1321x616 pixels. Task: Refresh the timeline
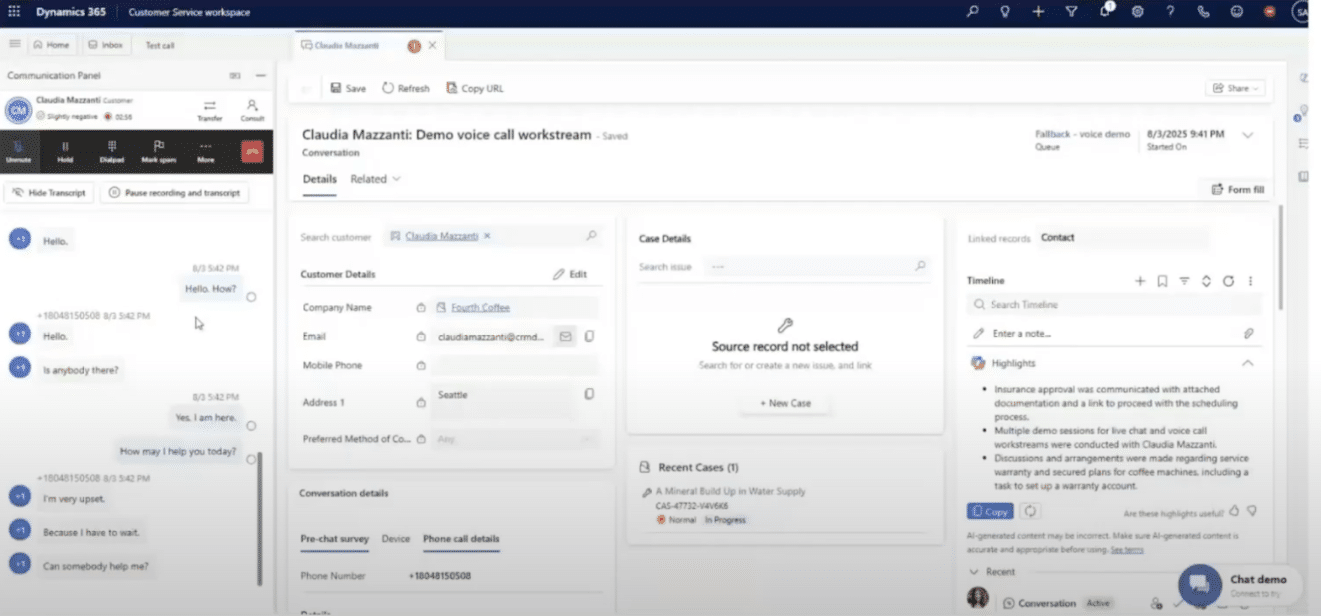point(1228,281)
